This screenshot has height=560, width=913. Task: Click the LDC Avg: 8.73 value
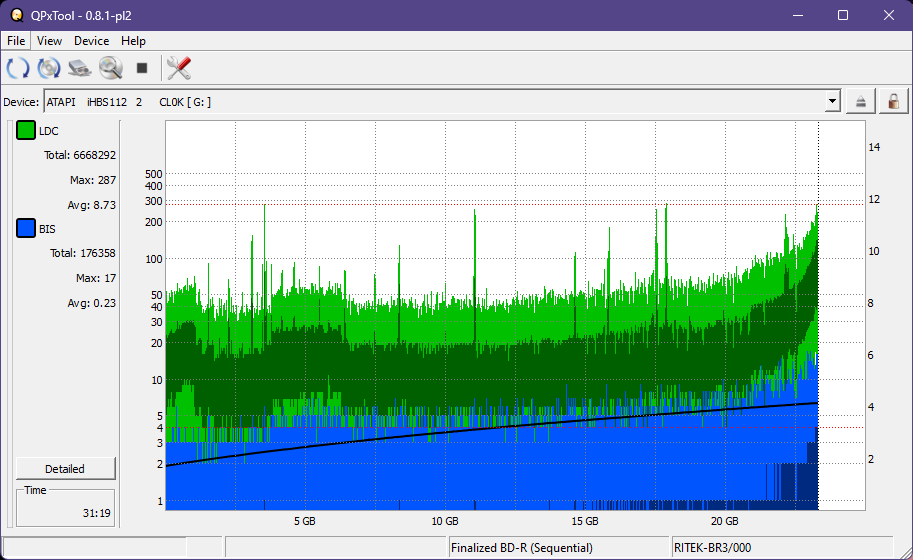[x=91, y=205]
